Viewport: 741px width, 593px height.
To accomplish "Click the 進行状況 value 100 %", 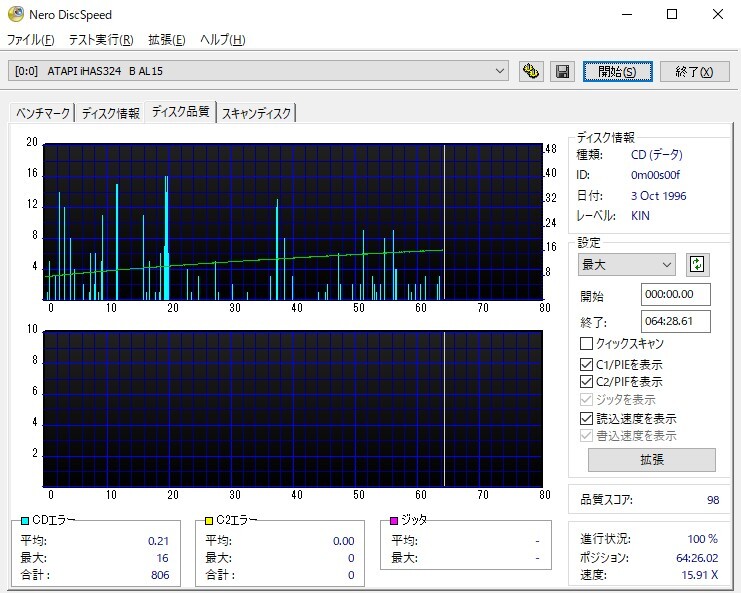I will pyautogui.click(x=702, y=539).
